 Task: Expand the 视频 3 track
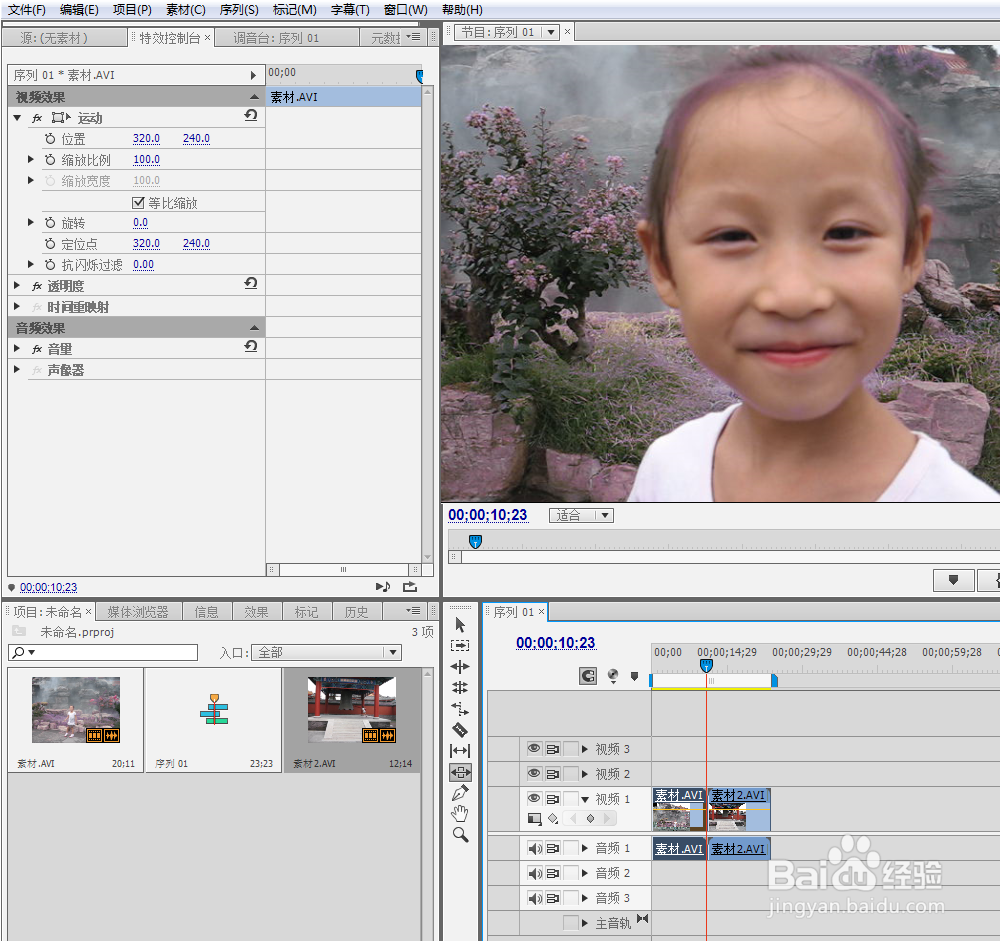pos(585,748)
